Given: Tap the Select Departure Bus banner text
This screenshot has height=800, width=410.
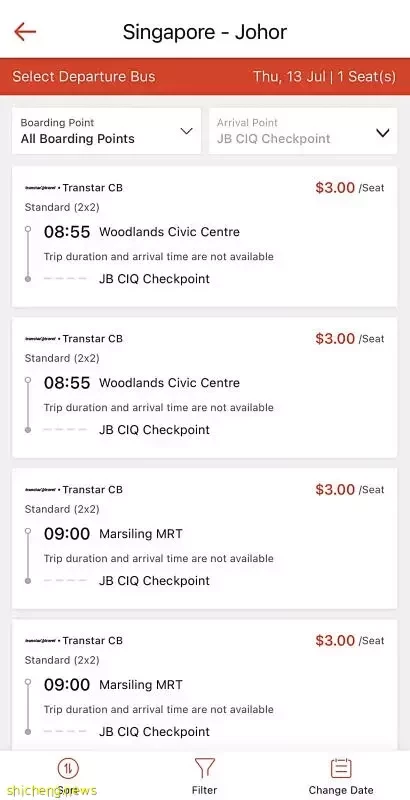Looking at the screenshot, I should point(84,77).
